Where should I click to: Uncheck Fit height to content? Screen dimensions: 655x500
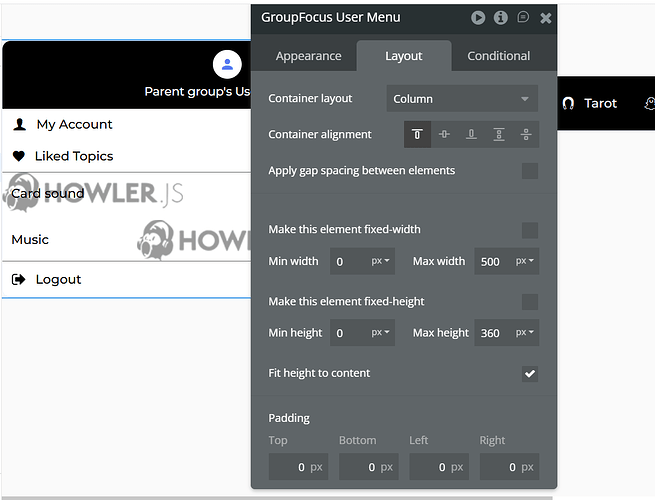530,374
